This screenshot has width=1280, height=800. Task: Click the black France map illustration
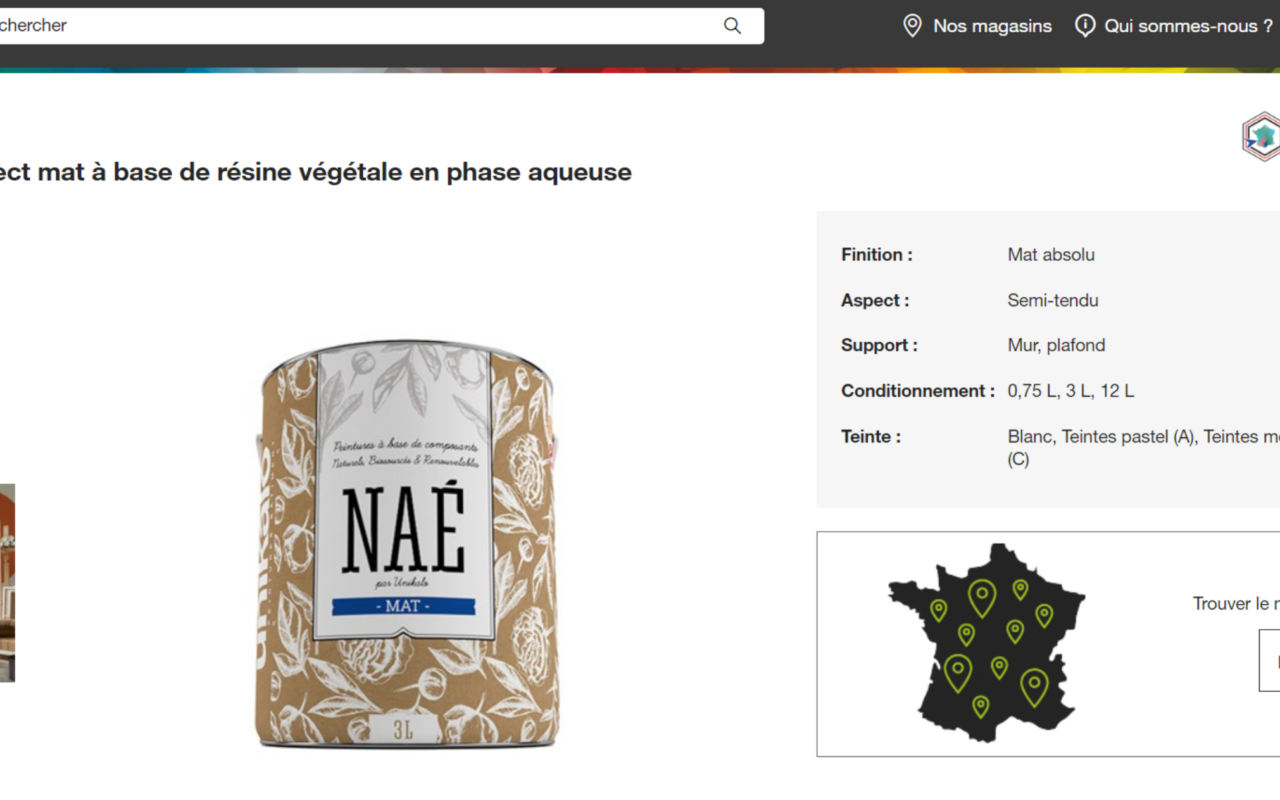(985, 642)
